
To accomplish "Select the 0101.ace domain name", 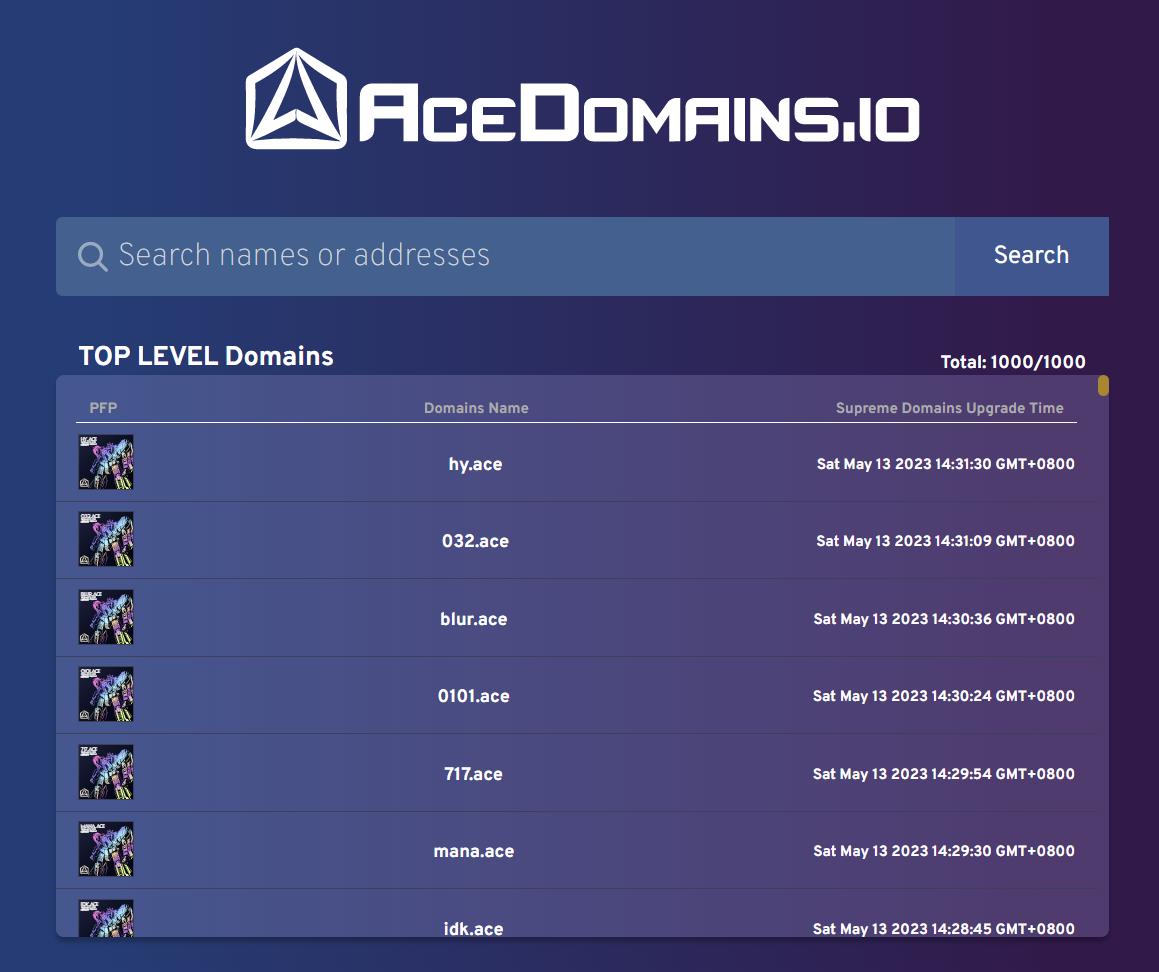I will [474, 696].
